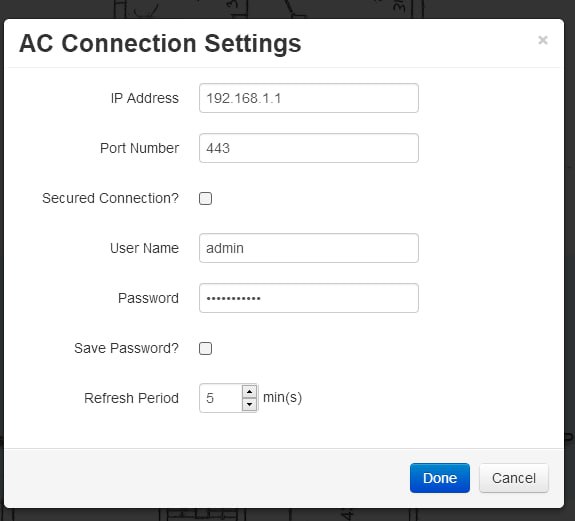Click the IP Address input field
Screen dimensions: 575x521
(x=309, y=98)
